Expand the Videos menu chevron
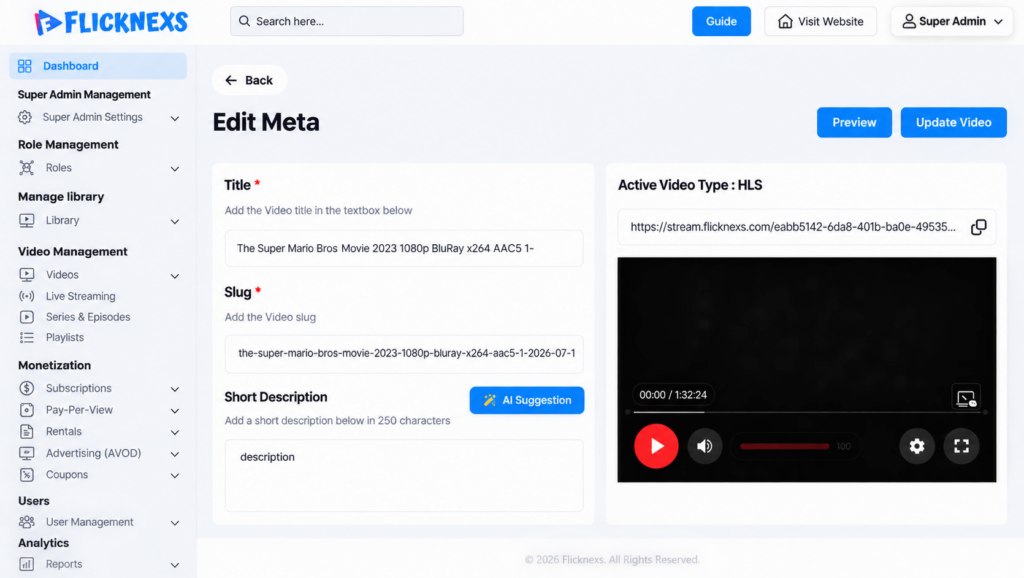Viewport: 1024px width, 578px height. (x=175, y=276)
